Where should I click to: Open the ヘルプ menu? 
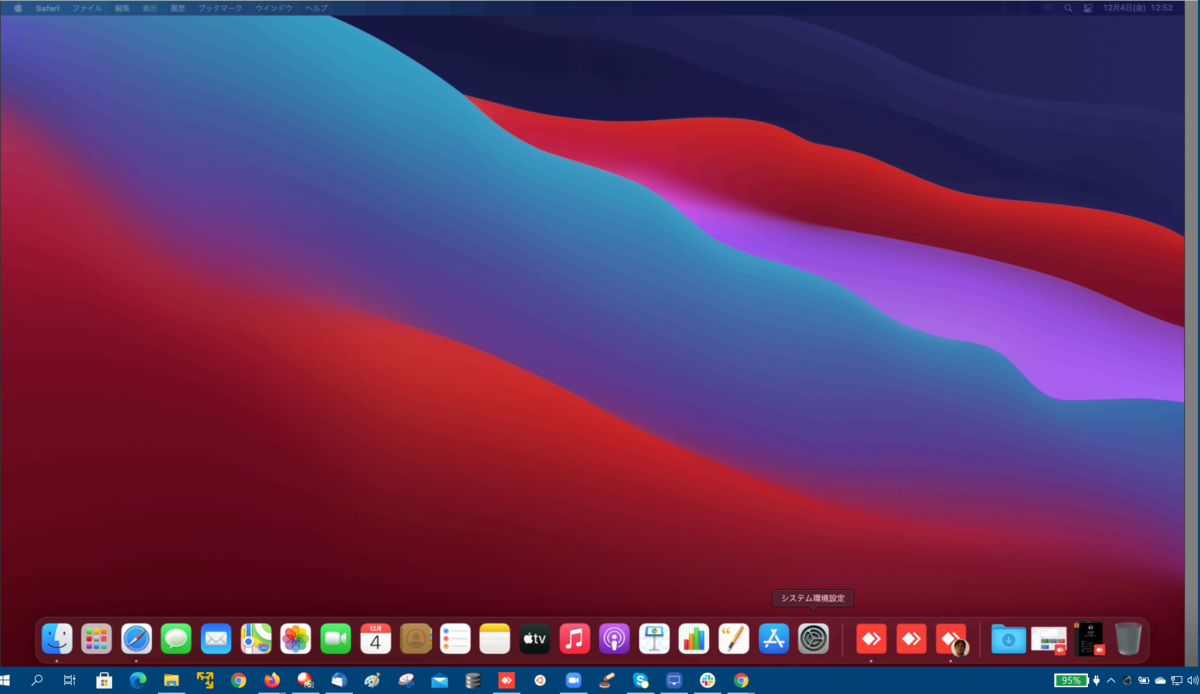[x=316, y=8]
